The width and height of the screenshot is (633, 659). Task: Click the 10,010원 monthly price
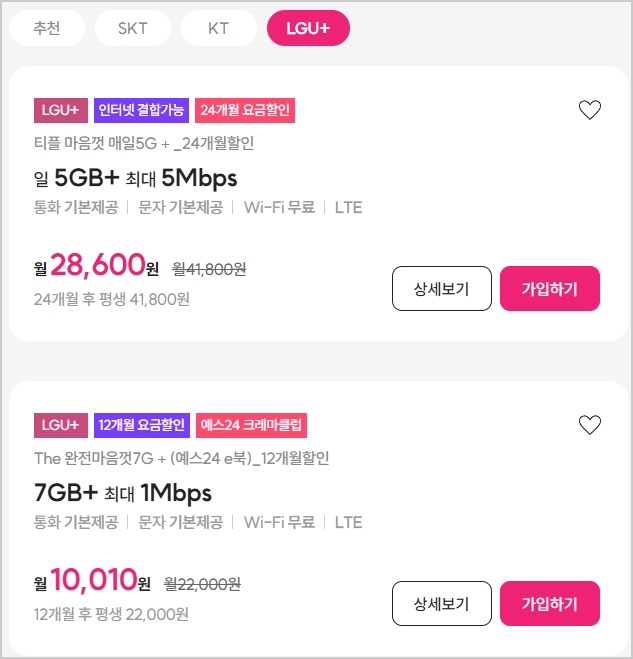93,581
